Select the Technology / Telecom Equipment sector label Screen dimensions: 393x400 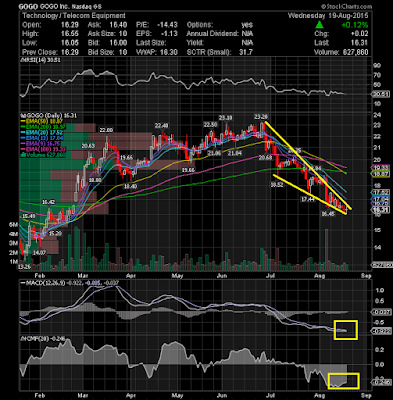(74, 15)
